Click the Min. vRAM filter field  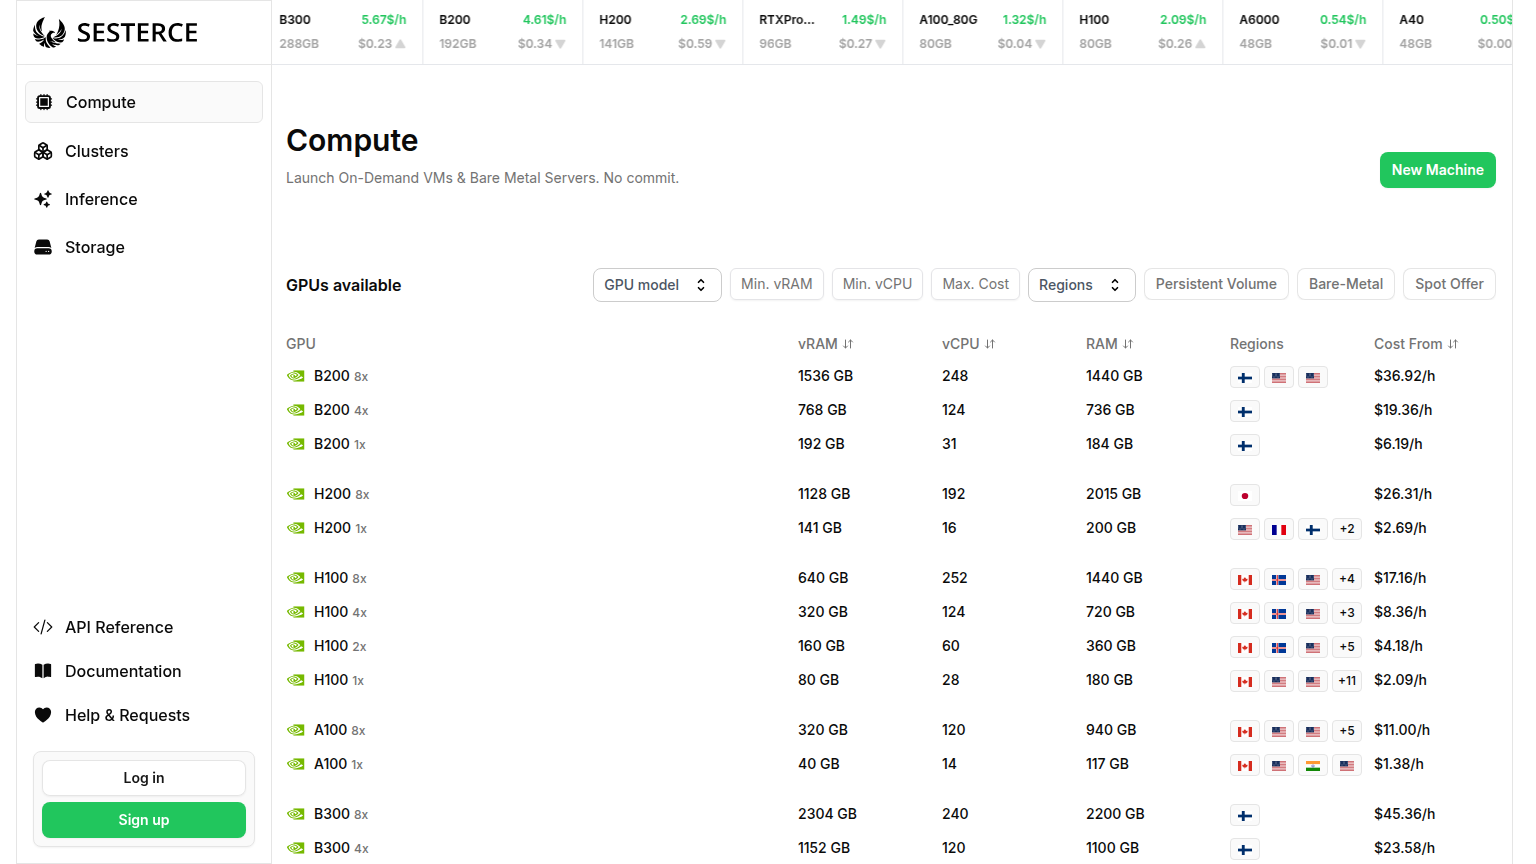777,284
